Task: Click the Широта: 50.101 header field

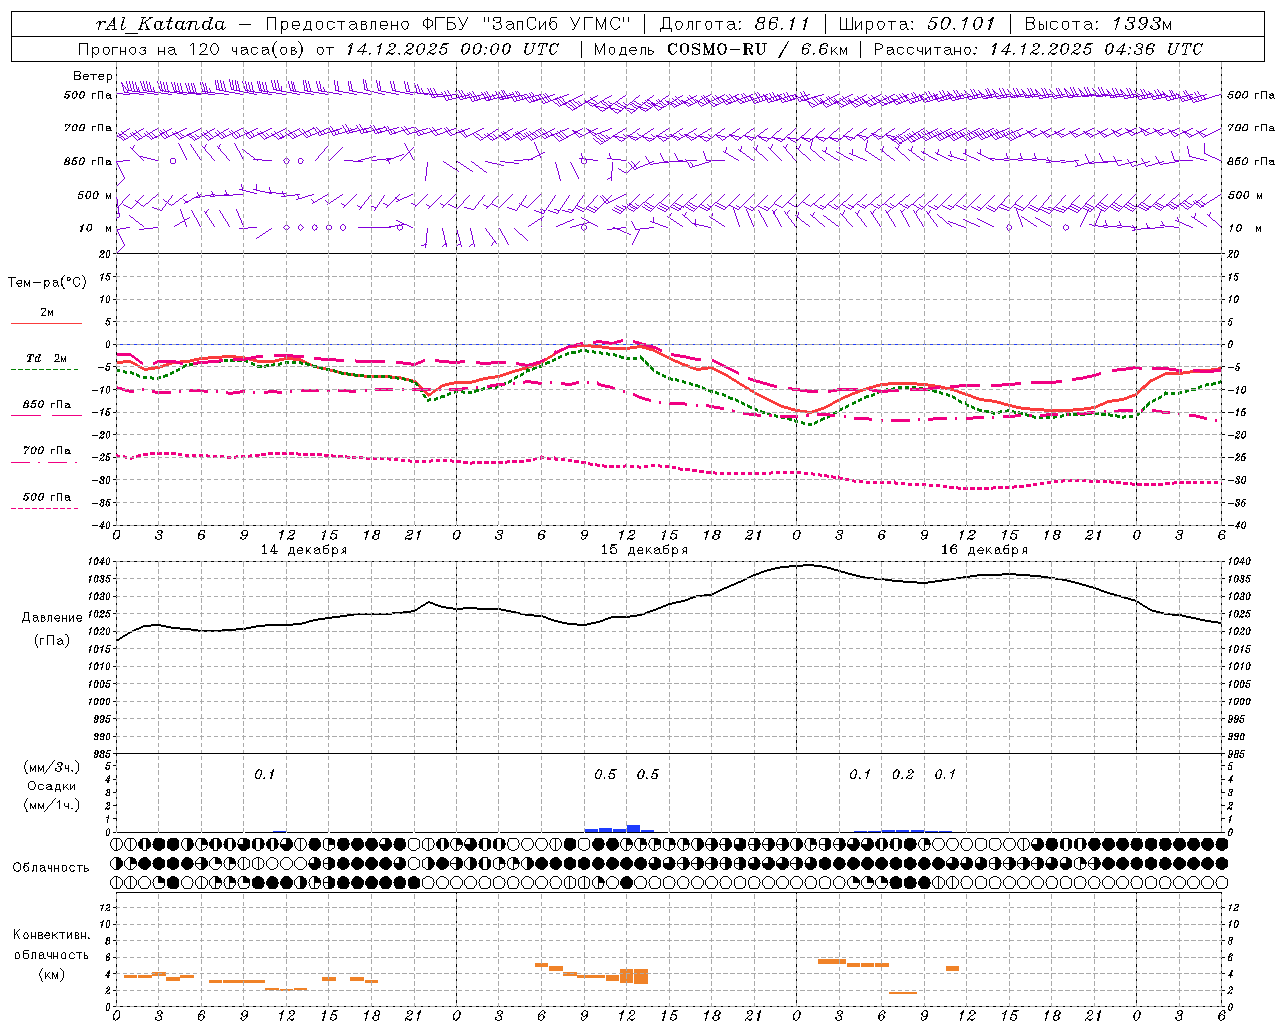Action: pyautogui.click(x=917, y=24)
